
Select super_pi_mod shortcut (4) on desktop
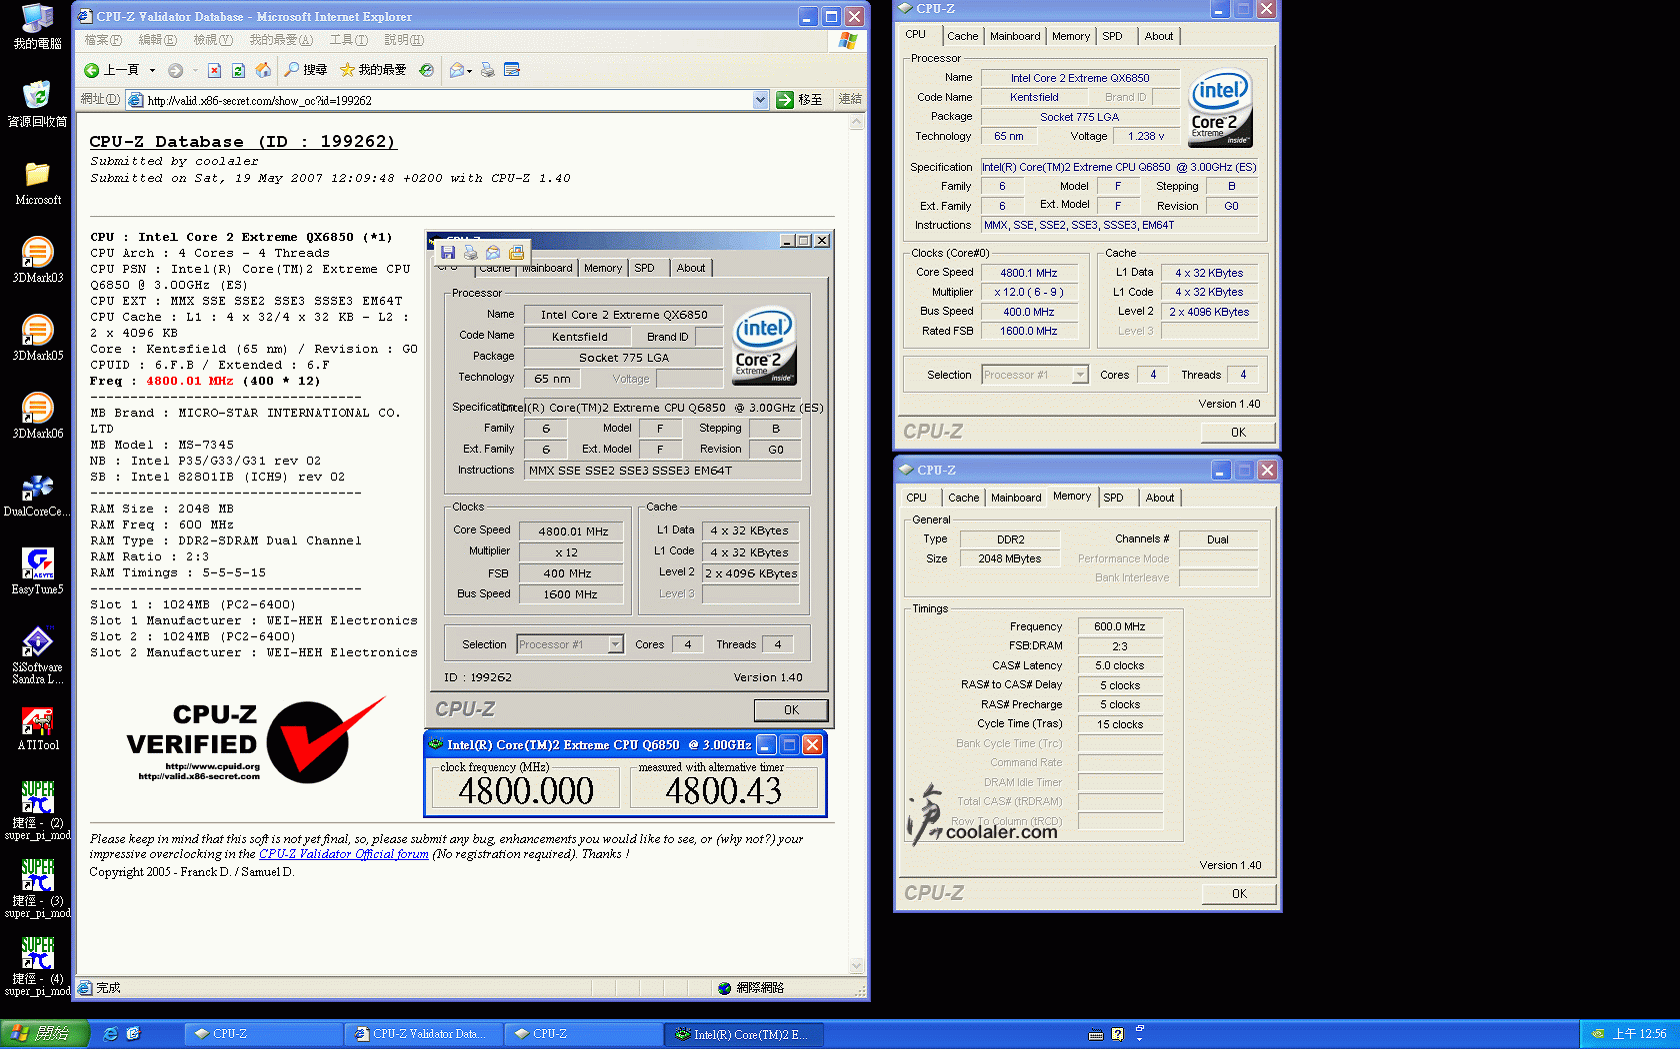37,968
